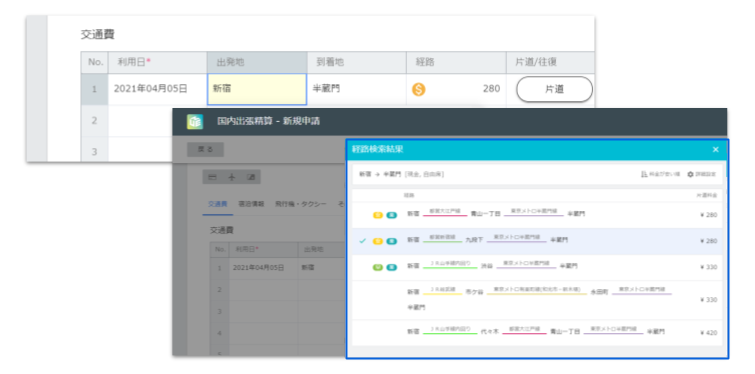The height and width of the screenshot is (374, 755).
Task: Select the 渋谷 route costing ¥330
Action: 537,267
